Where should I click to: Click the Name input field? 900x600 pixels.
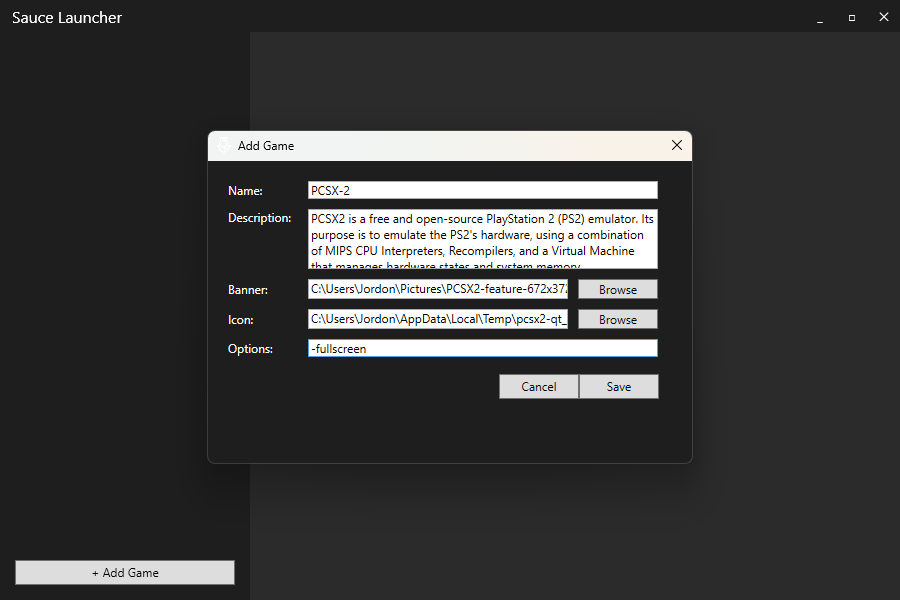click(483, 191)
